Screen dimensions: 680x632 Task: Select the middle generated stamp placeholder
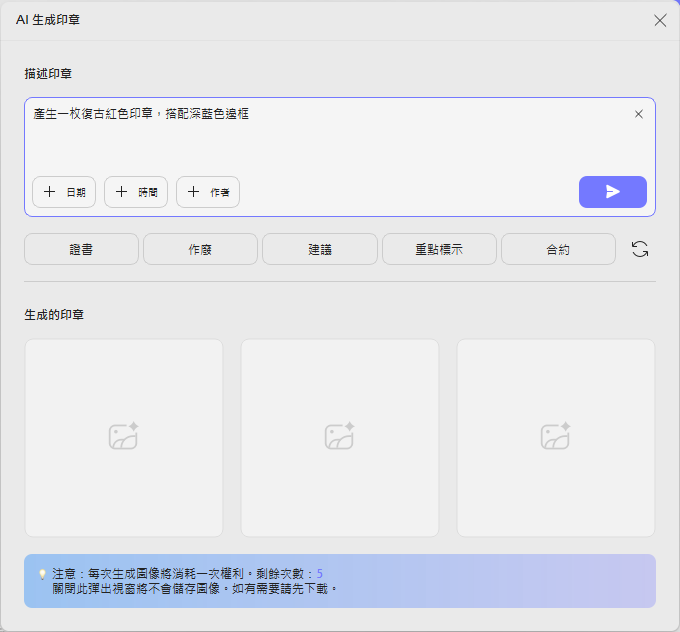pos(340,438)
